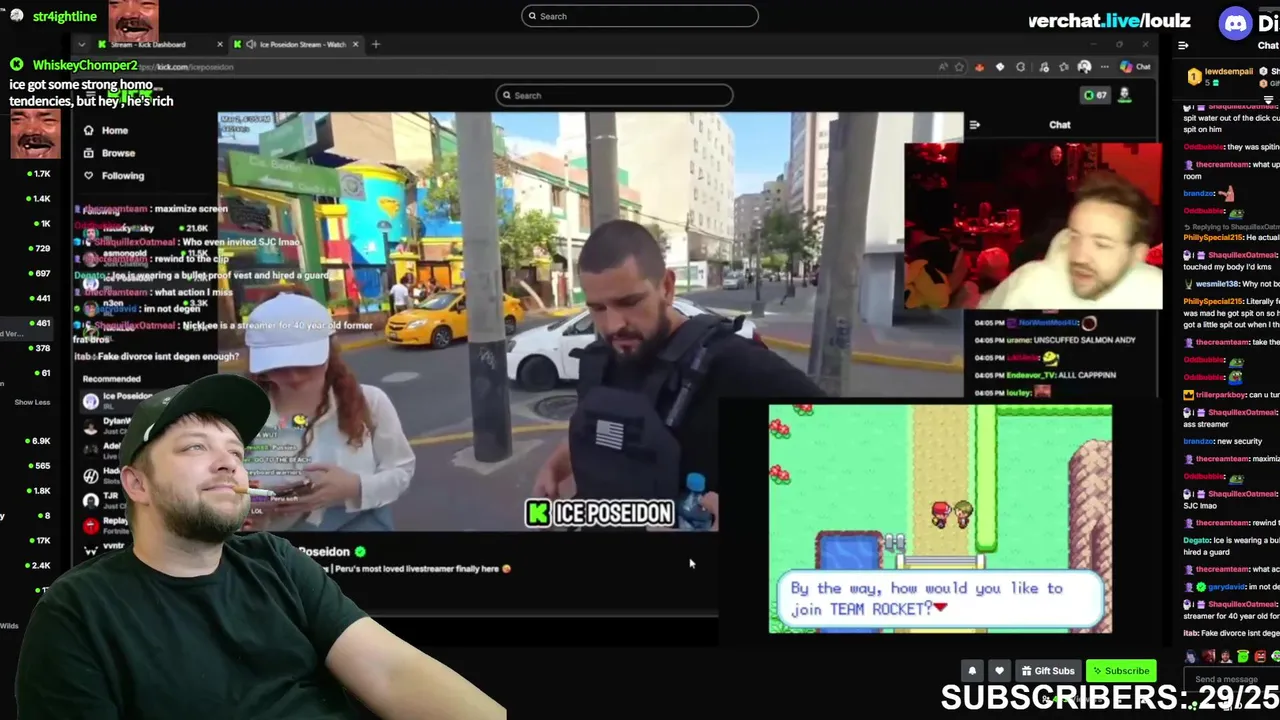The width and height of the screenshot is (1280, 720).
Task: Click Kick site Search box inside browser
Action: pos(614,95)
